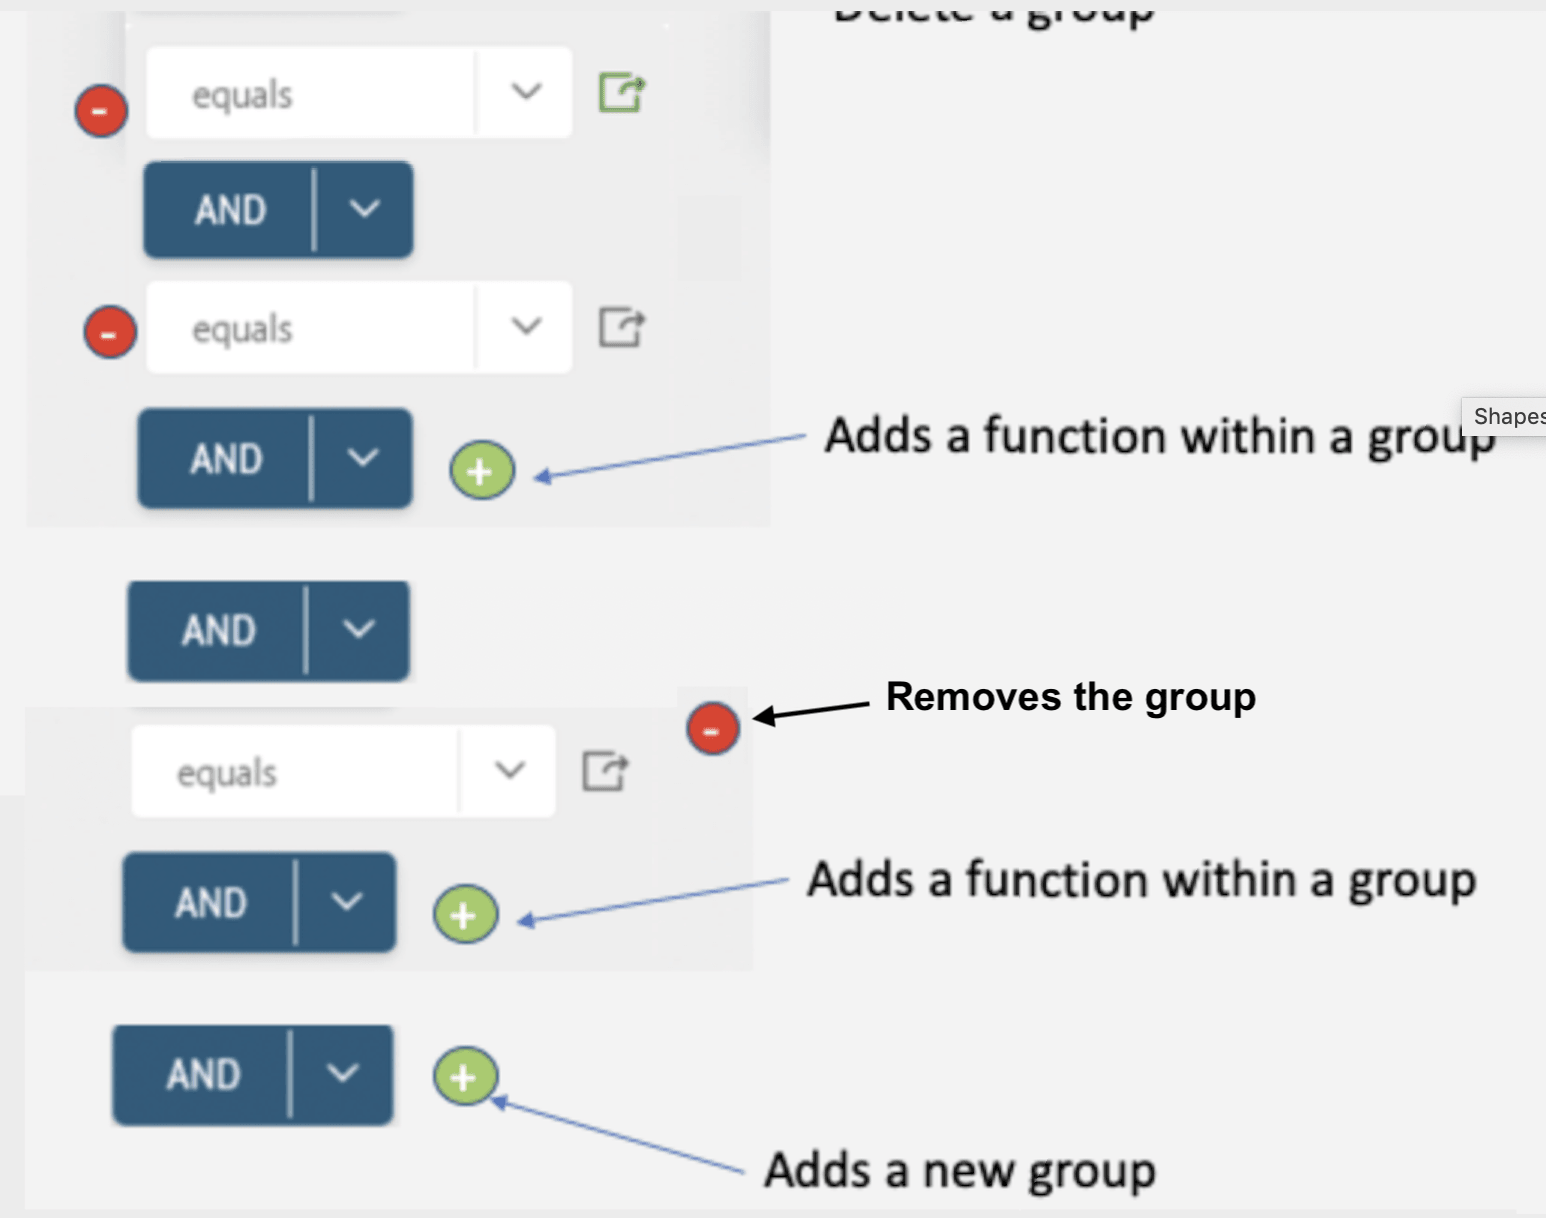This screenshot has height=1218, width=1546.
Task: Click the red minus that removes the group
Action: [712, 728]
